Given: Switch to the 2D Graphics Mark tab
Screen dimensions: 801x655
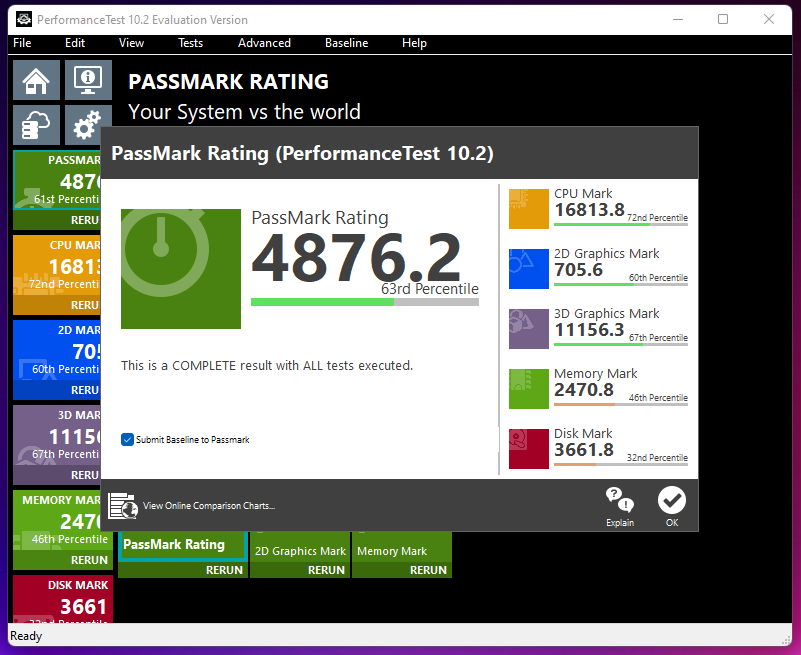Looking at the screenshot, I should tap(299, 550).
